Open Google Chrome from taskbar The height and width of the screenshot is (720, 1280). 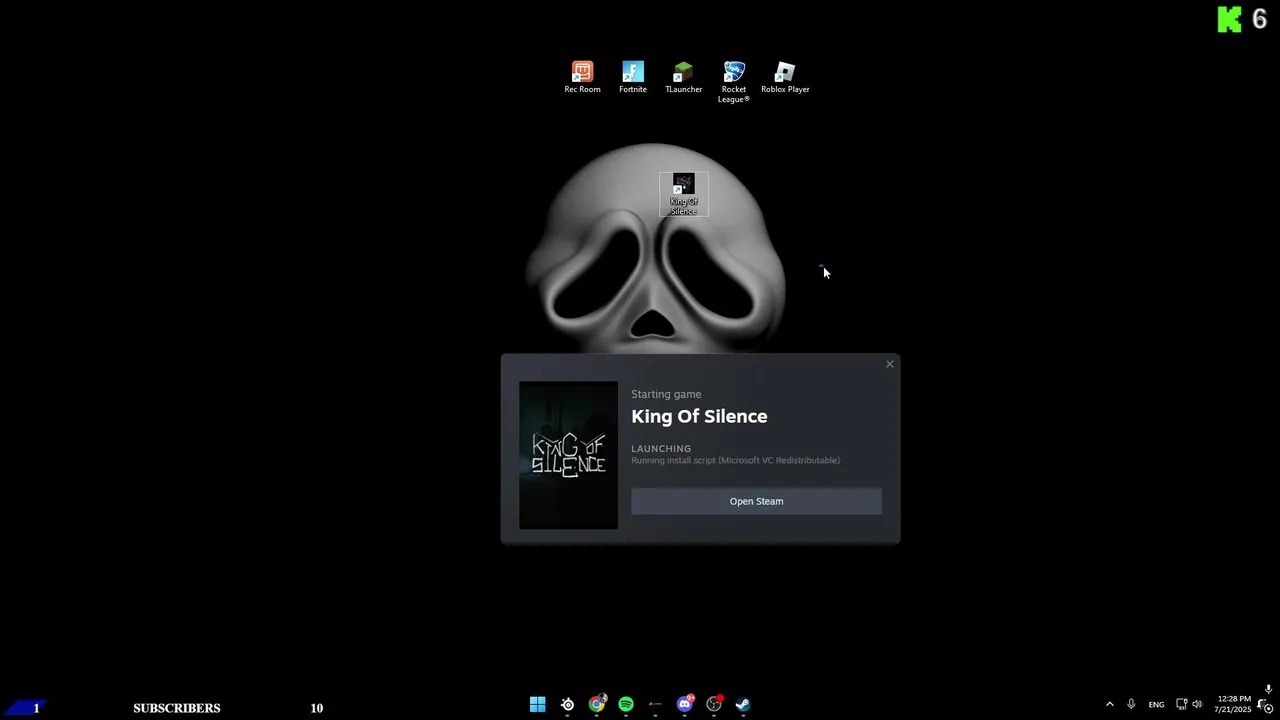coord(597,704)
